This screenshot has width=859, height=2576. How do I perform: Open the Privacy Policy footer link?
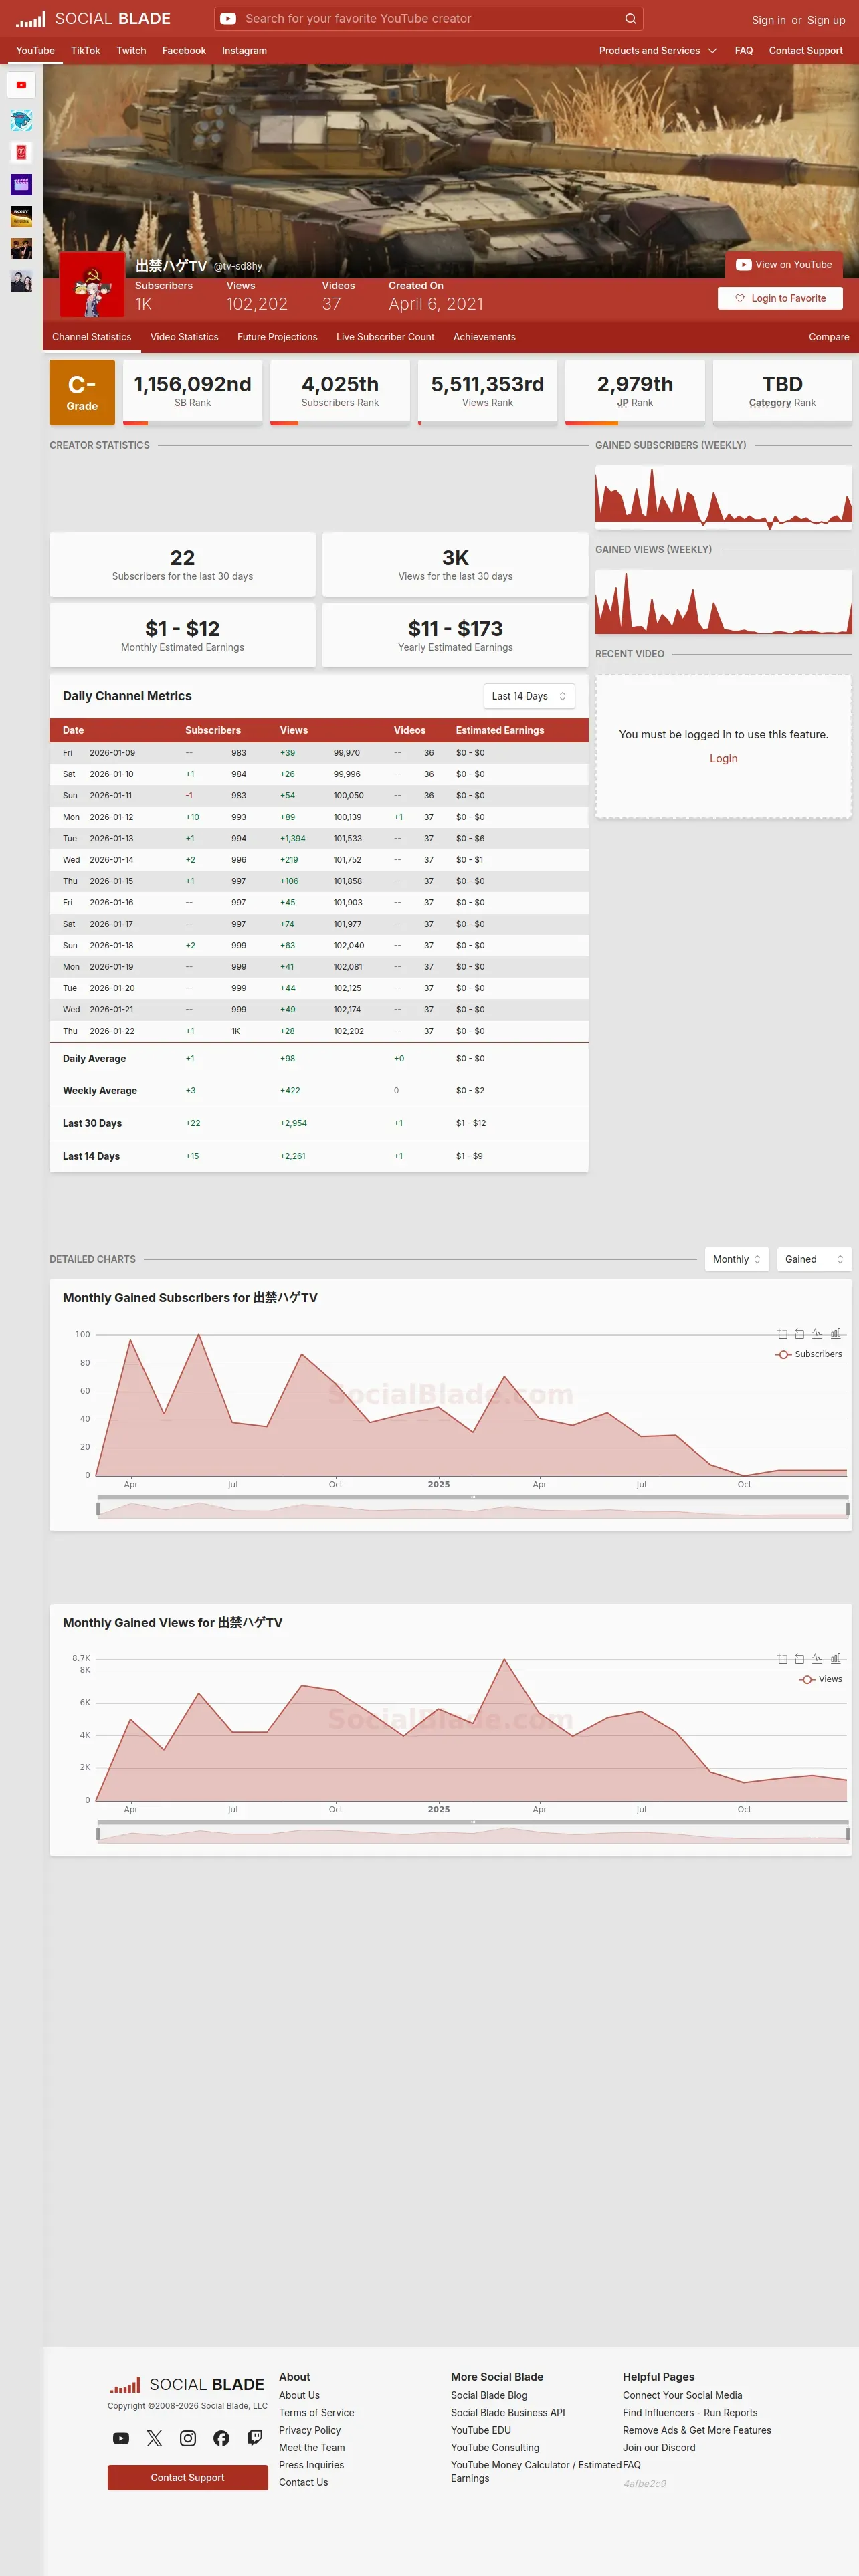(x=310, y=2430)
